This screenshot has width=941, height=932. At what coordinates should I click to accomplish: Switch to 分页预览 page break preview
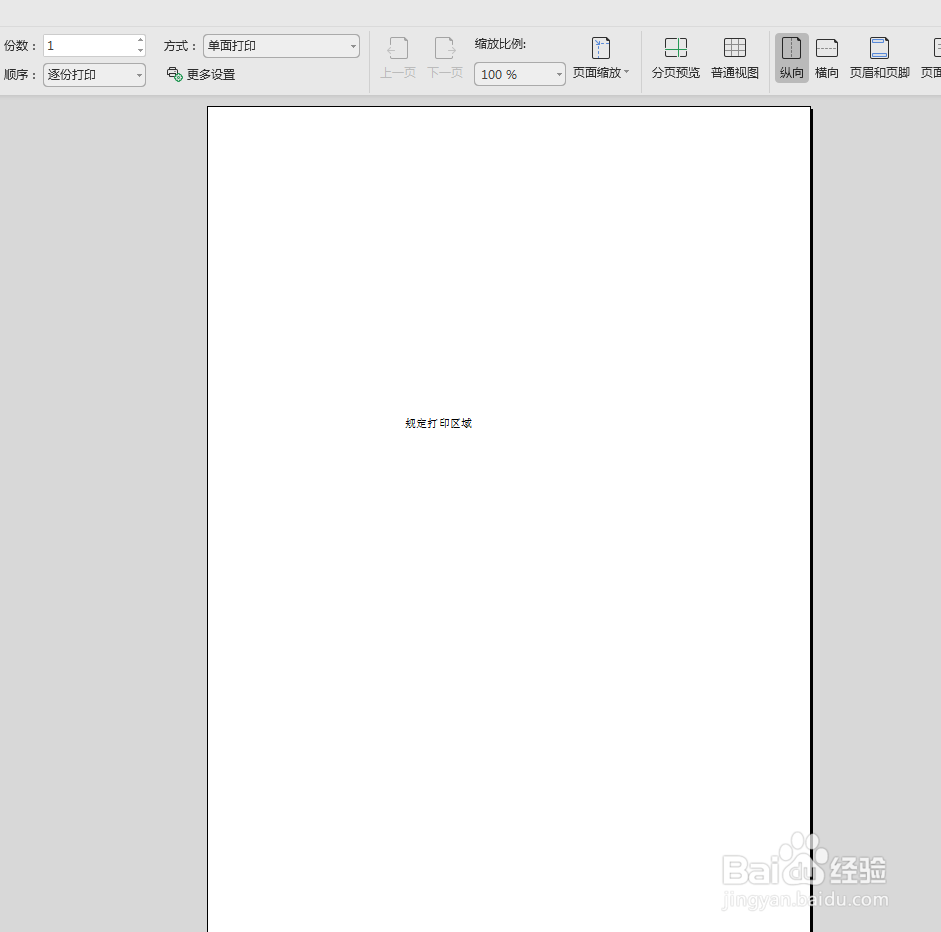tap(676, 58)
